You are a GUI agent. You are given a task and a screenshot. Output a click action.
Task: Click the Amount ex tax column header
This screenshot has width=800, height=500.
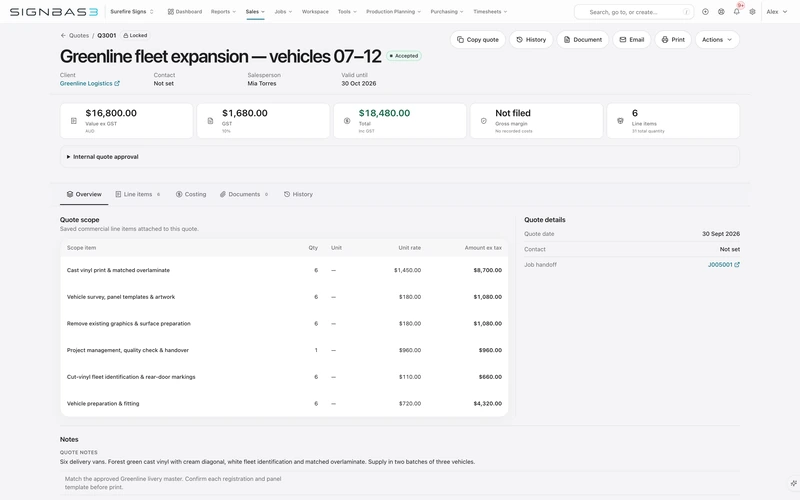pyautogui.click(x=483, y=248)
